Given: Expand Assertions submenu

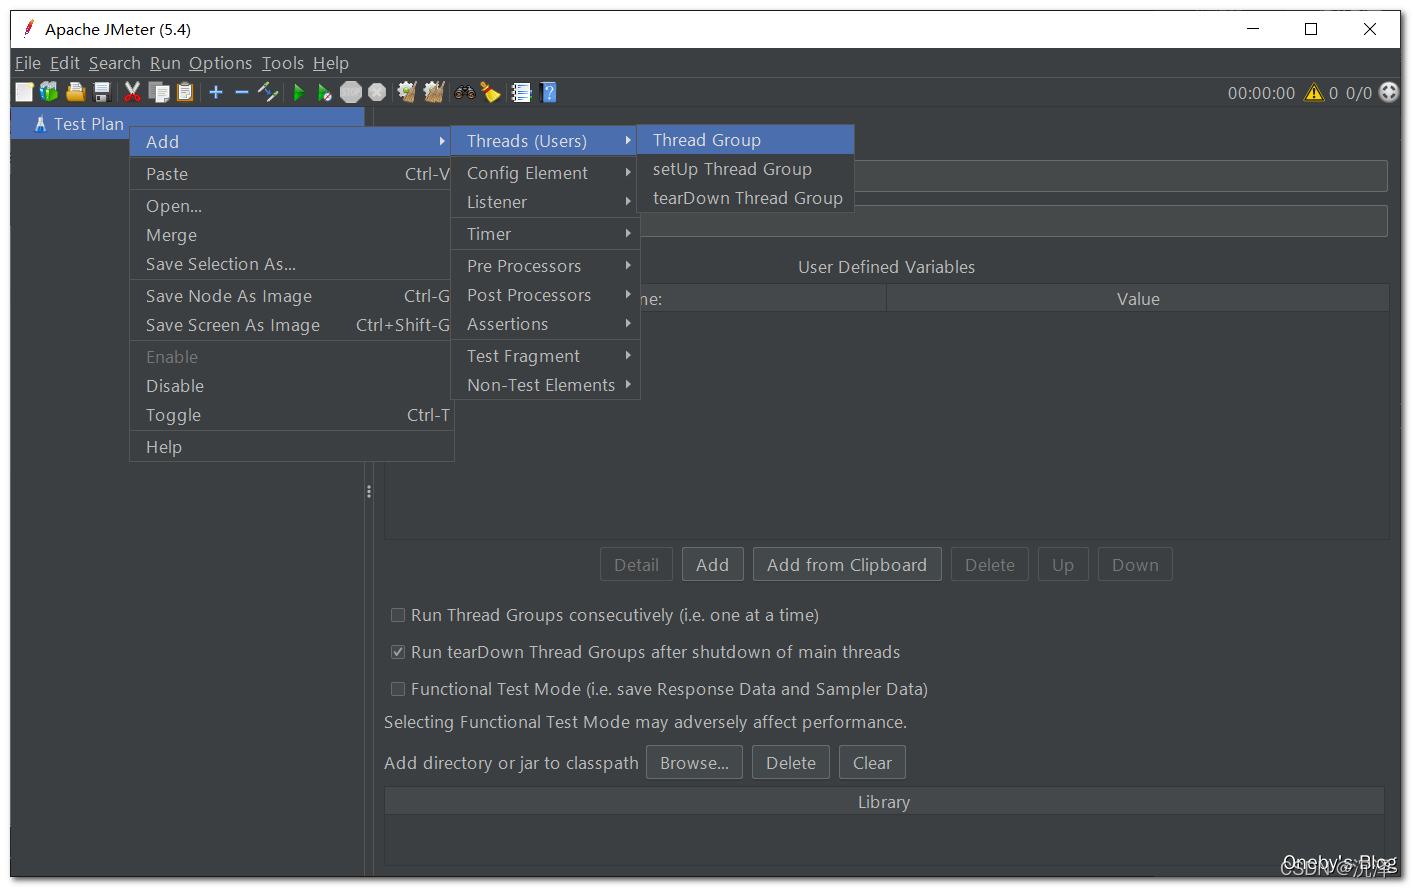Looking at the screenshot, I should (545, 324).
